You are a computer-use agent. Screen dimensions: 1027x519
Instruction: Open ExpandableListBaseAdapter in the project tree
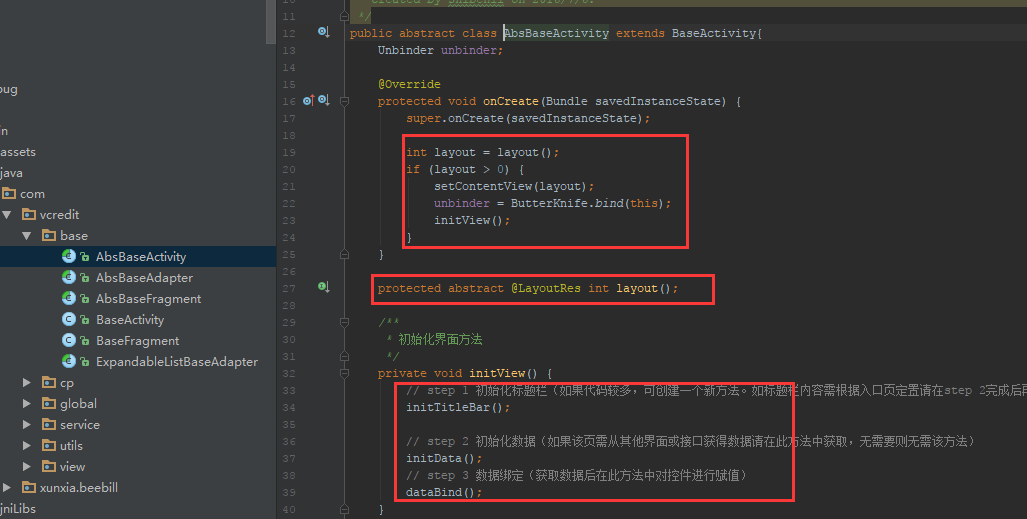[176, 362]
